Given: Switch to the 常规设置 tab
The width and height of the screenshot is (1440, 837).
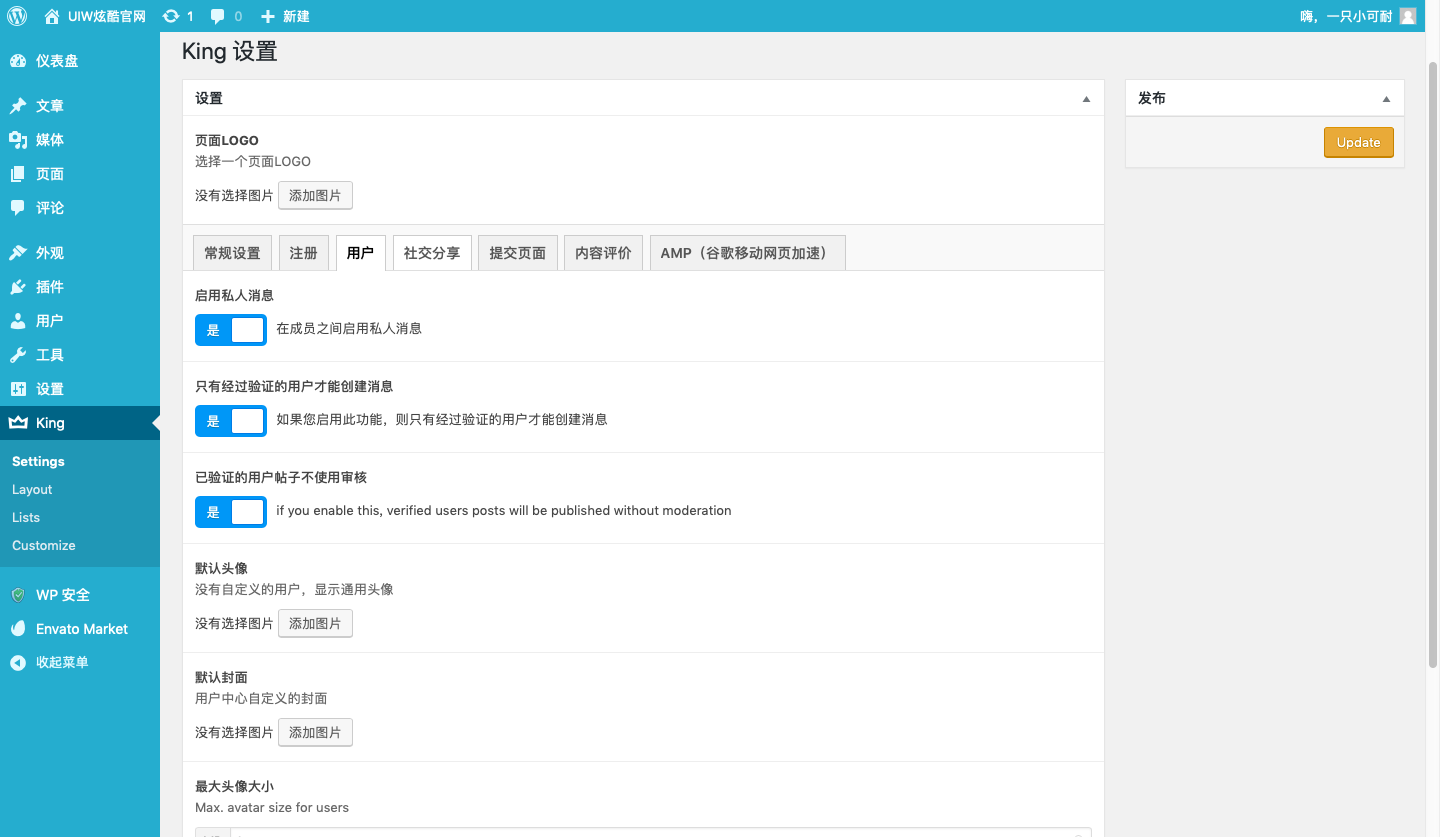Looking at the screenshot, I should coord(232,253).
